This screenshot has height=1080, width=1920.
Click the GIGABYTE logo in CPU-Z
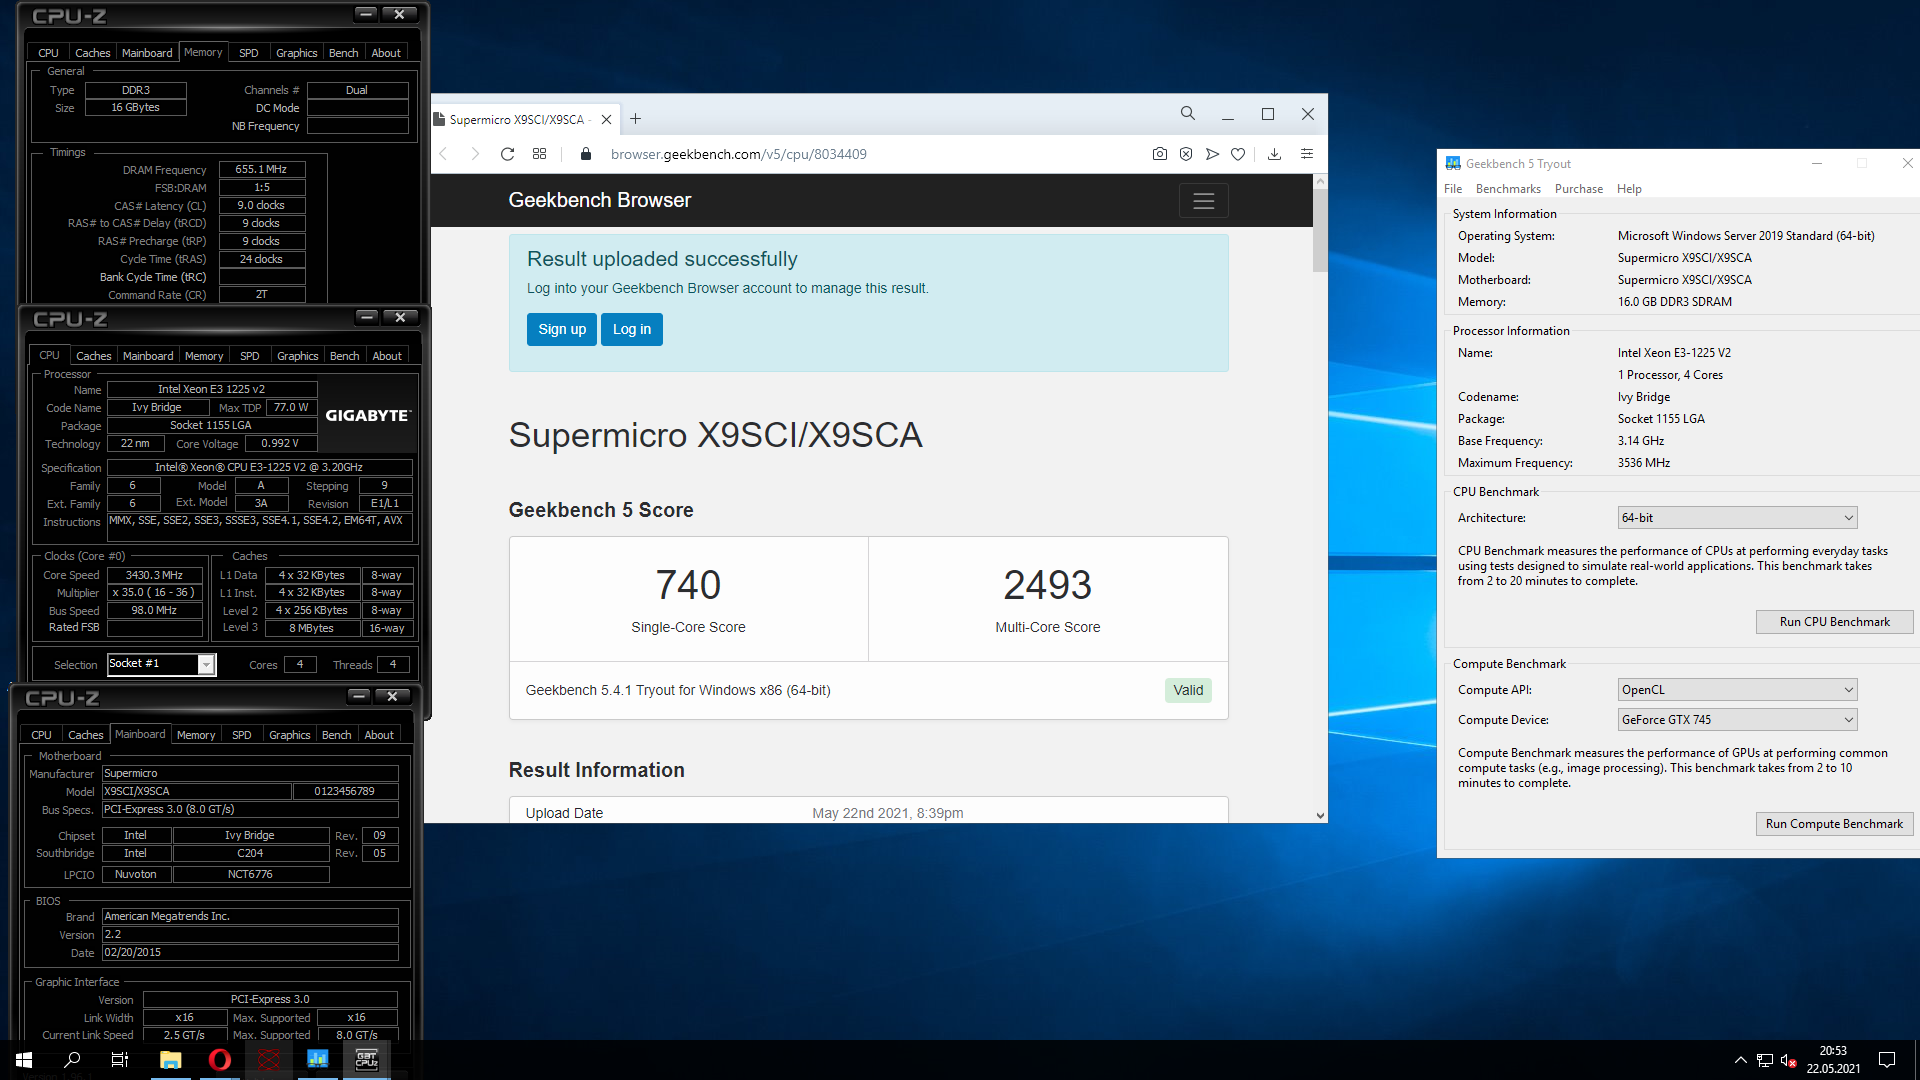click(x=367, y=415)
